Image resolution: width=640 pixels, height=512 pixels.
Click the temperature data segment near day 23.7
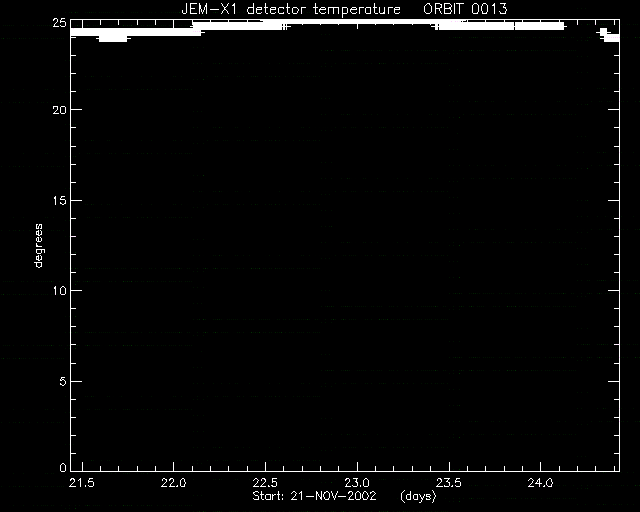[500, 26]
